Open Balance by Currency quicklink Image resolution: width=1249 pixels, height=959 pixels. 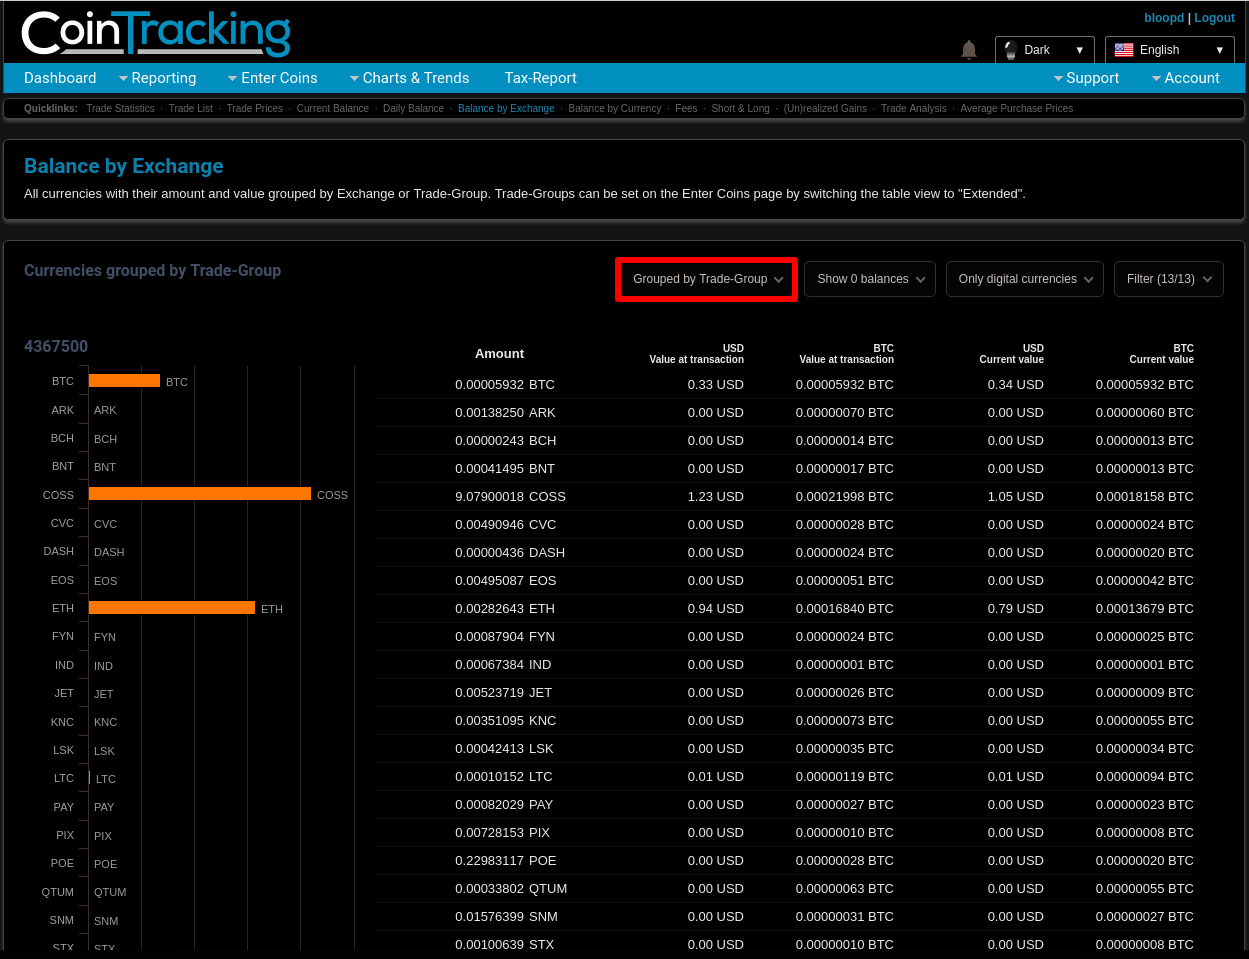coord(615,108)
